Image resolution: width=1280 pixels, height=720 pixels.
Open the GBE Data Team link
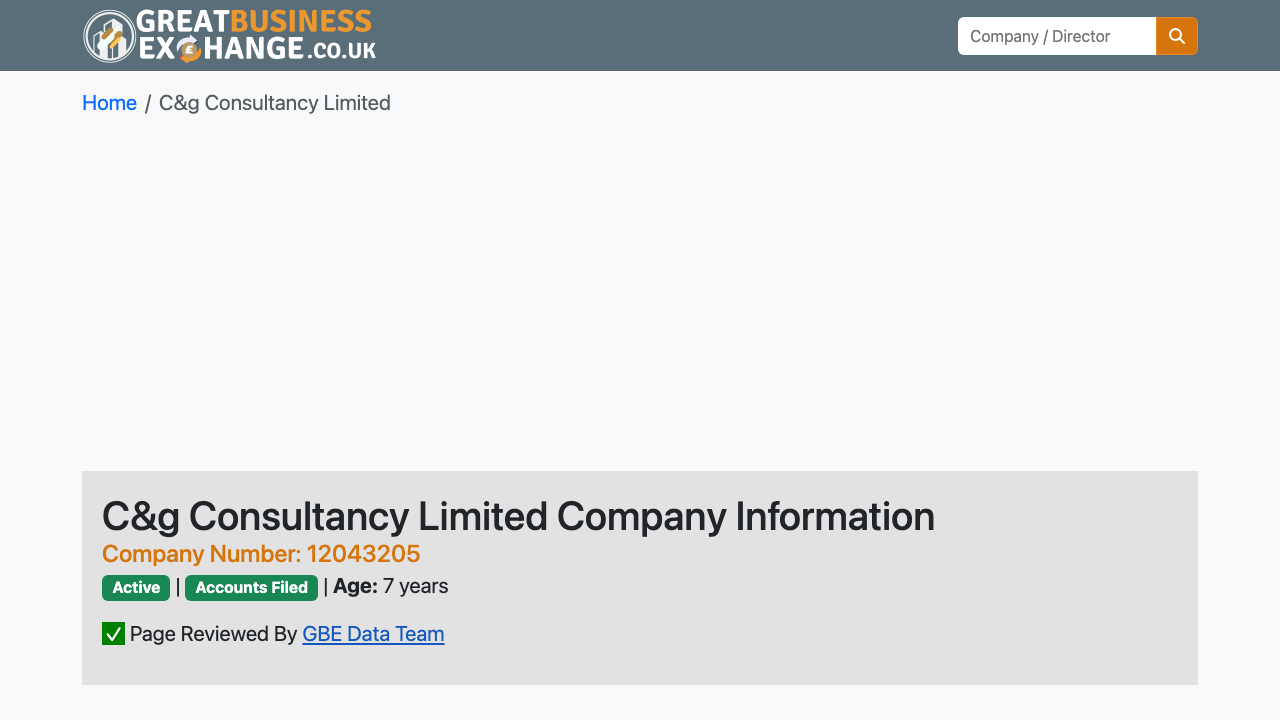(373, 634)
